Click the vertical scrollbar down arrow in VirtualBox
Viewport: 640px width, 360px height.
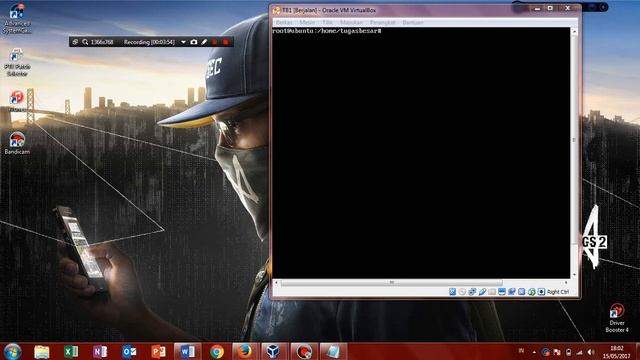pos(574,275)
